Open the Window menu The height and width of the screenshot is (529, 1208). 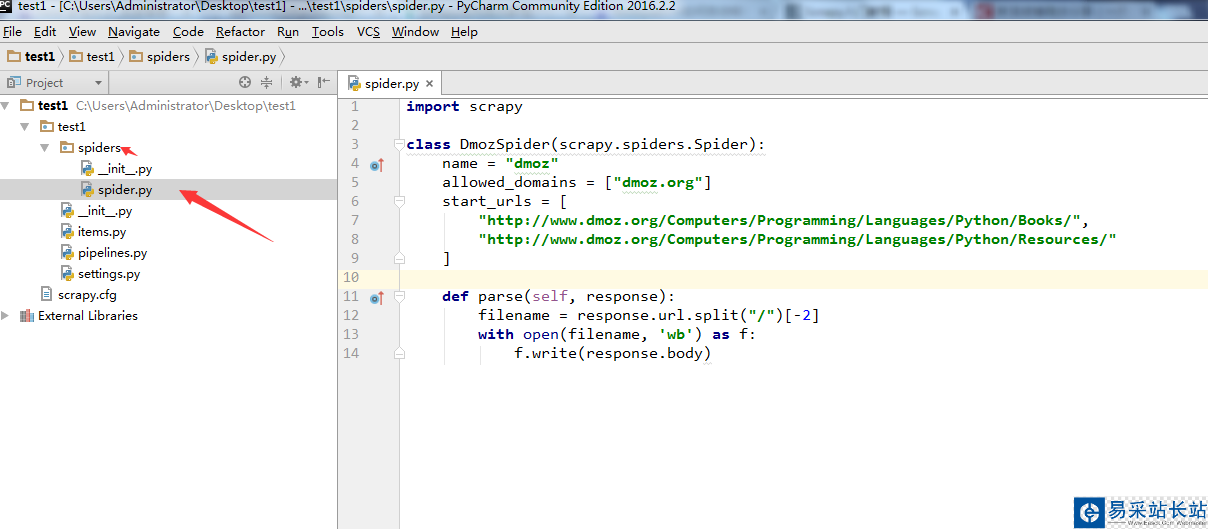(x=416, y=32)
